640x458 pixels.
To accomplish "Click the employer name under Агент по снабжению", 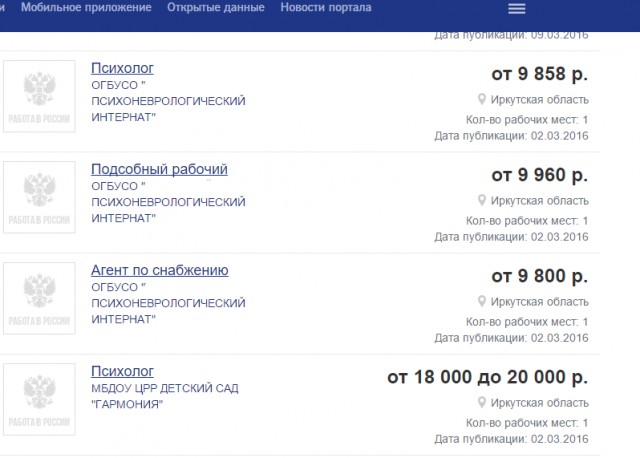I will (x=168, y=303).
